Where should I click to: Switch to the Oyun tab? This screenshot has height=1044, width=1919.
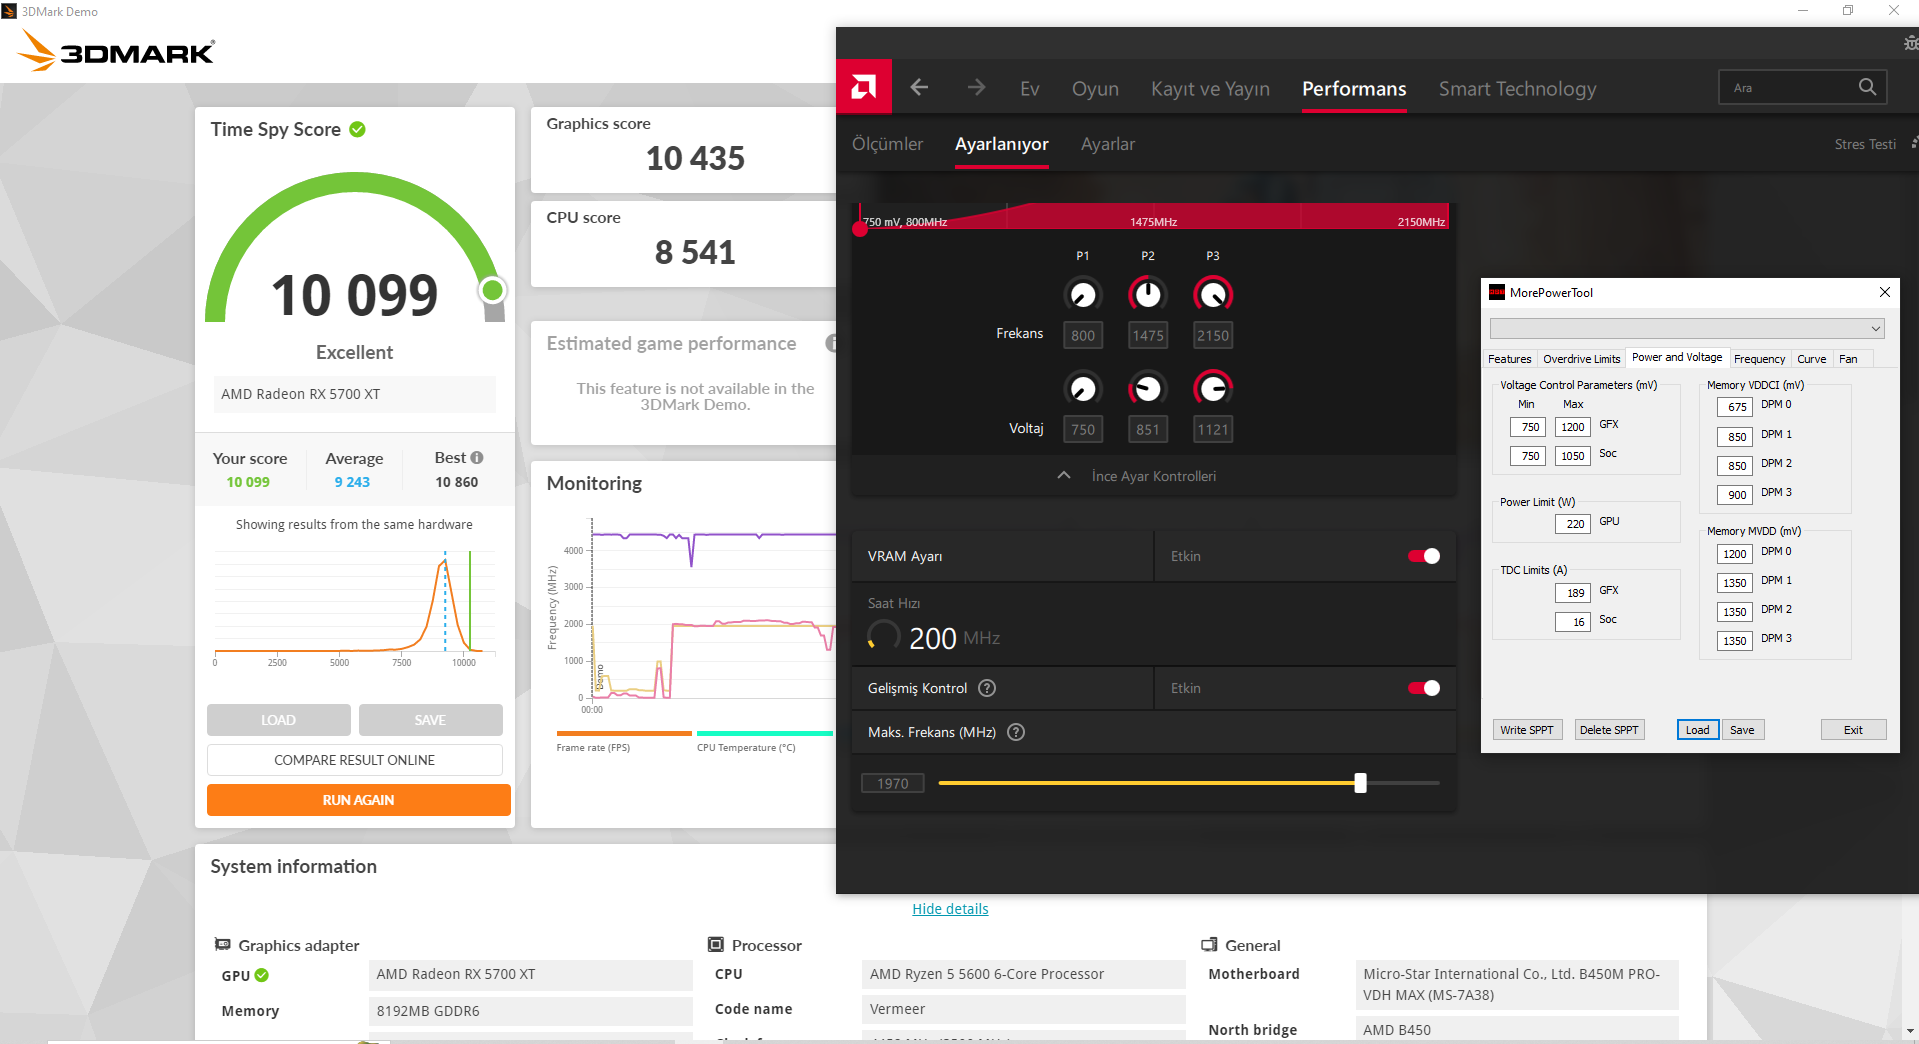[1095, 88]
